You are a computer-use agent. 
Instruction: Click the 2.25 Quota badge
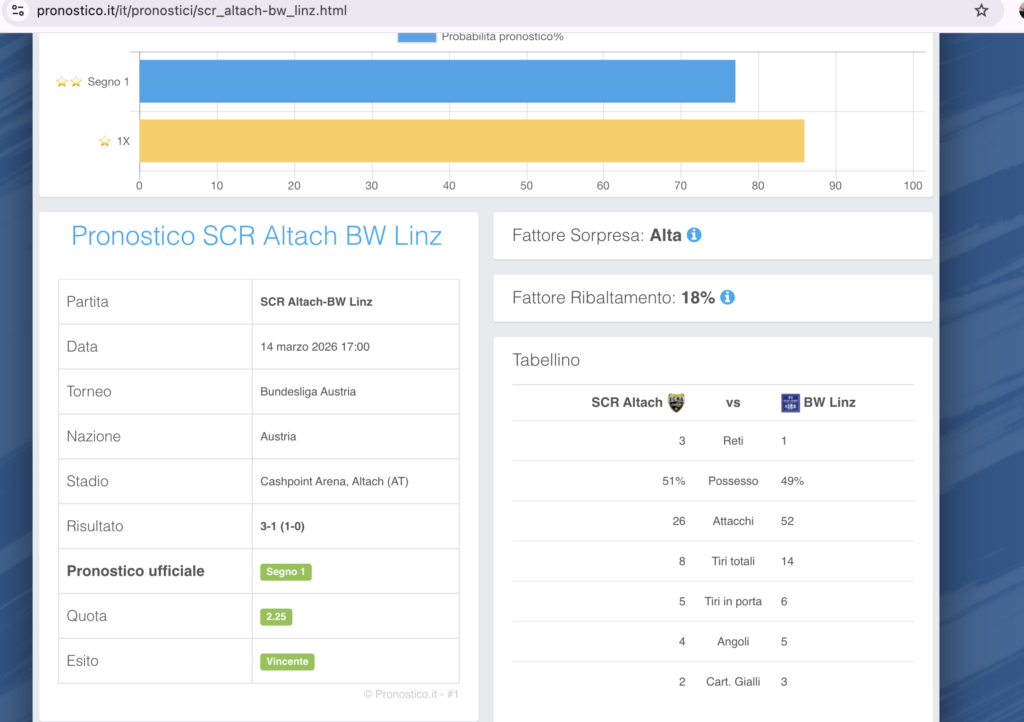pos(276,617)
